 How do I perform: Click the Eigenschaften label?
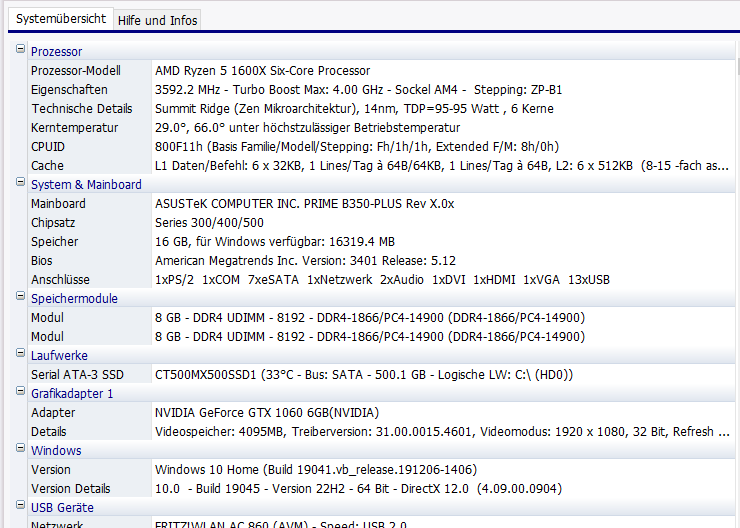click(69, 90)
